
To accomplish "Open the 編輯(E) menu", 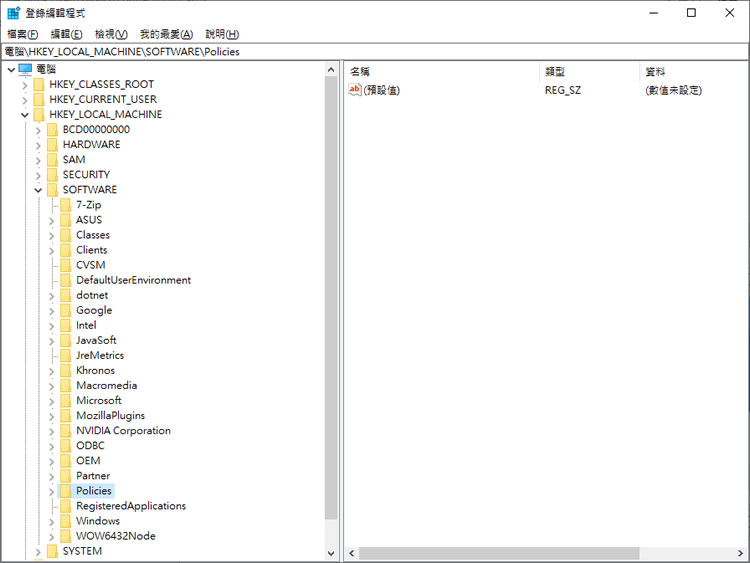I will [66, 34].
